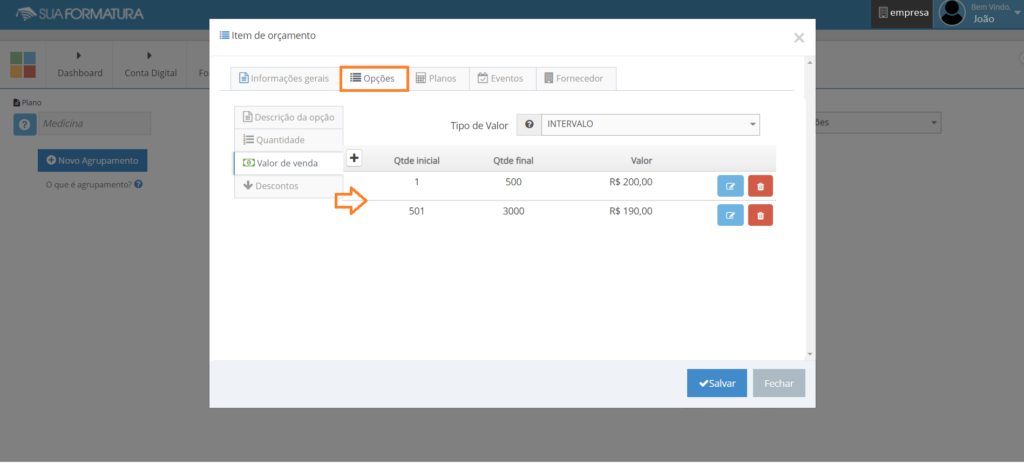
Task: Close the Item de orçamento dialog with X
Action: coord(798,38)
